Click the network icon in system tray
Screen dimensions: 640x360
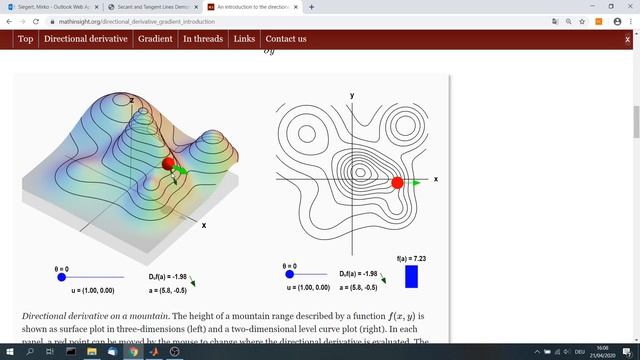tap(557, 352)
